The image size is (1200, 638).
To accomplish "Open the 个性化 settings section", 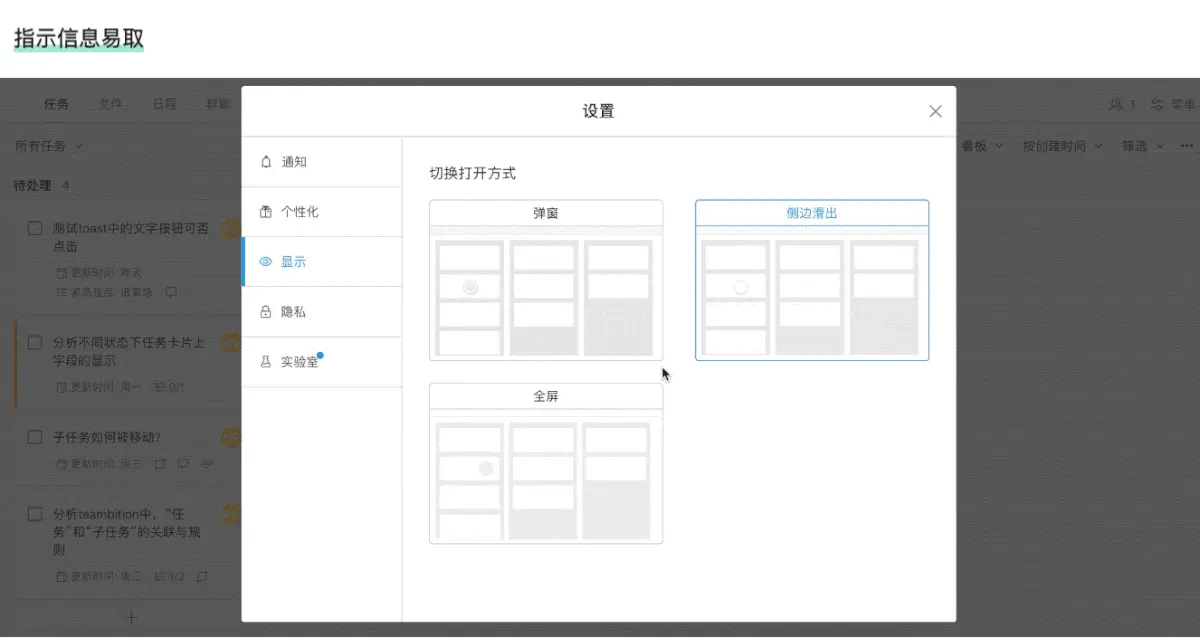I will coord(321,212).
